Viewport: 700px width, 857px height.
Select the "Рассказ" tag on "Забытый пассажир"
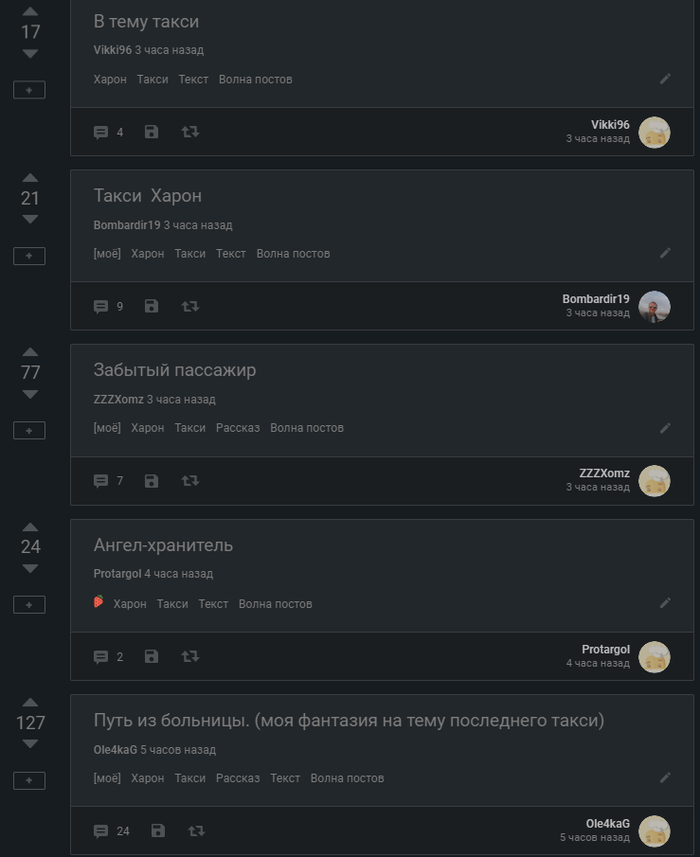[x=237, y=428]
